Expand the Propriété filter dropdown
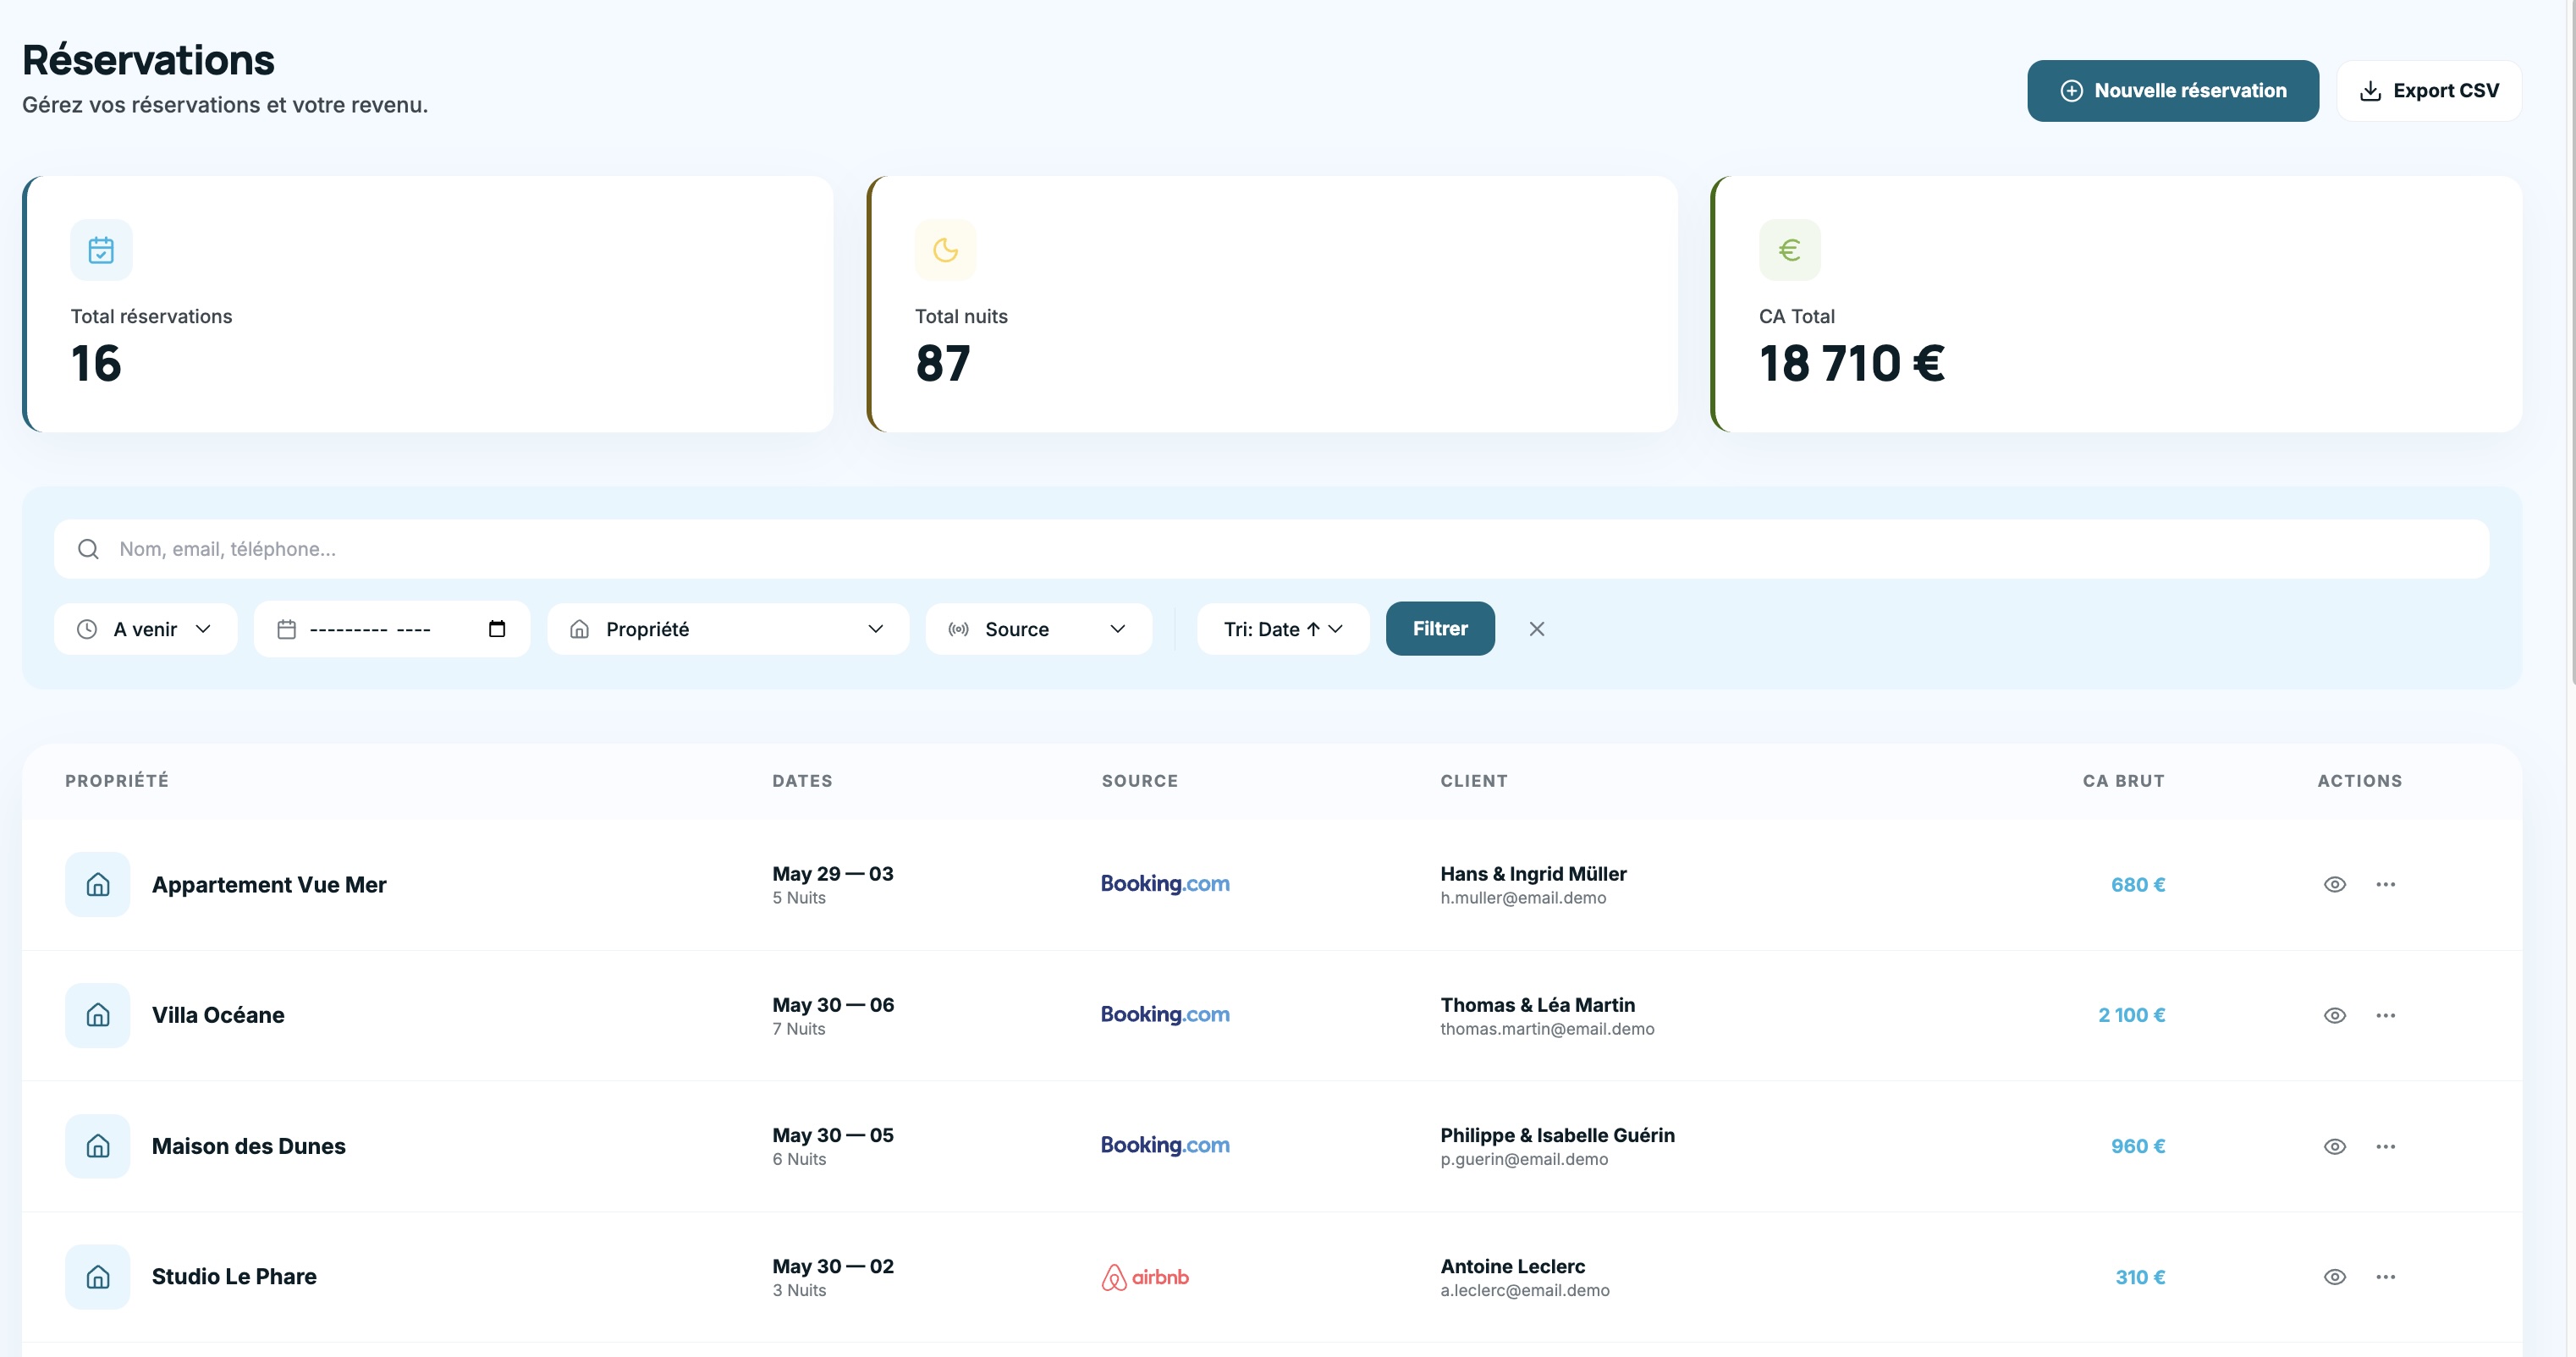This screenshot has width=2576, height=1357. point(728,629)
